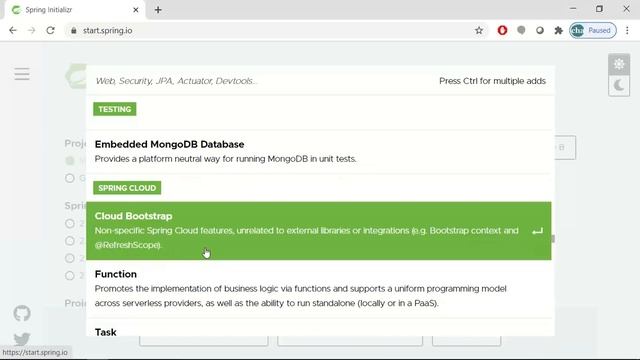Open the Opera red extension icon
This screenshot has height=360, width=640.
click(x=502, y=30)
